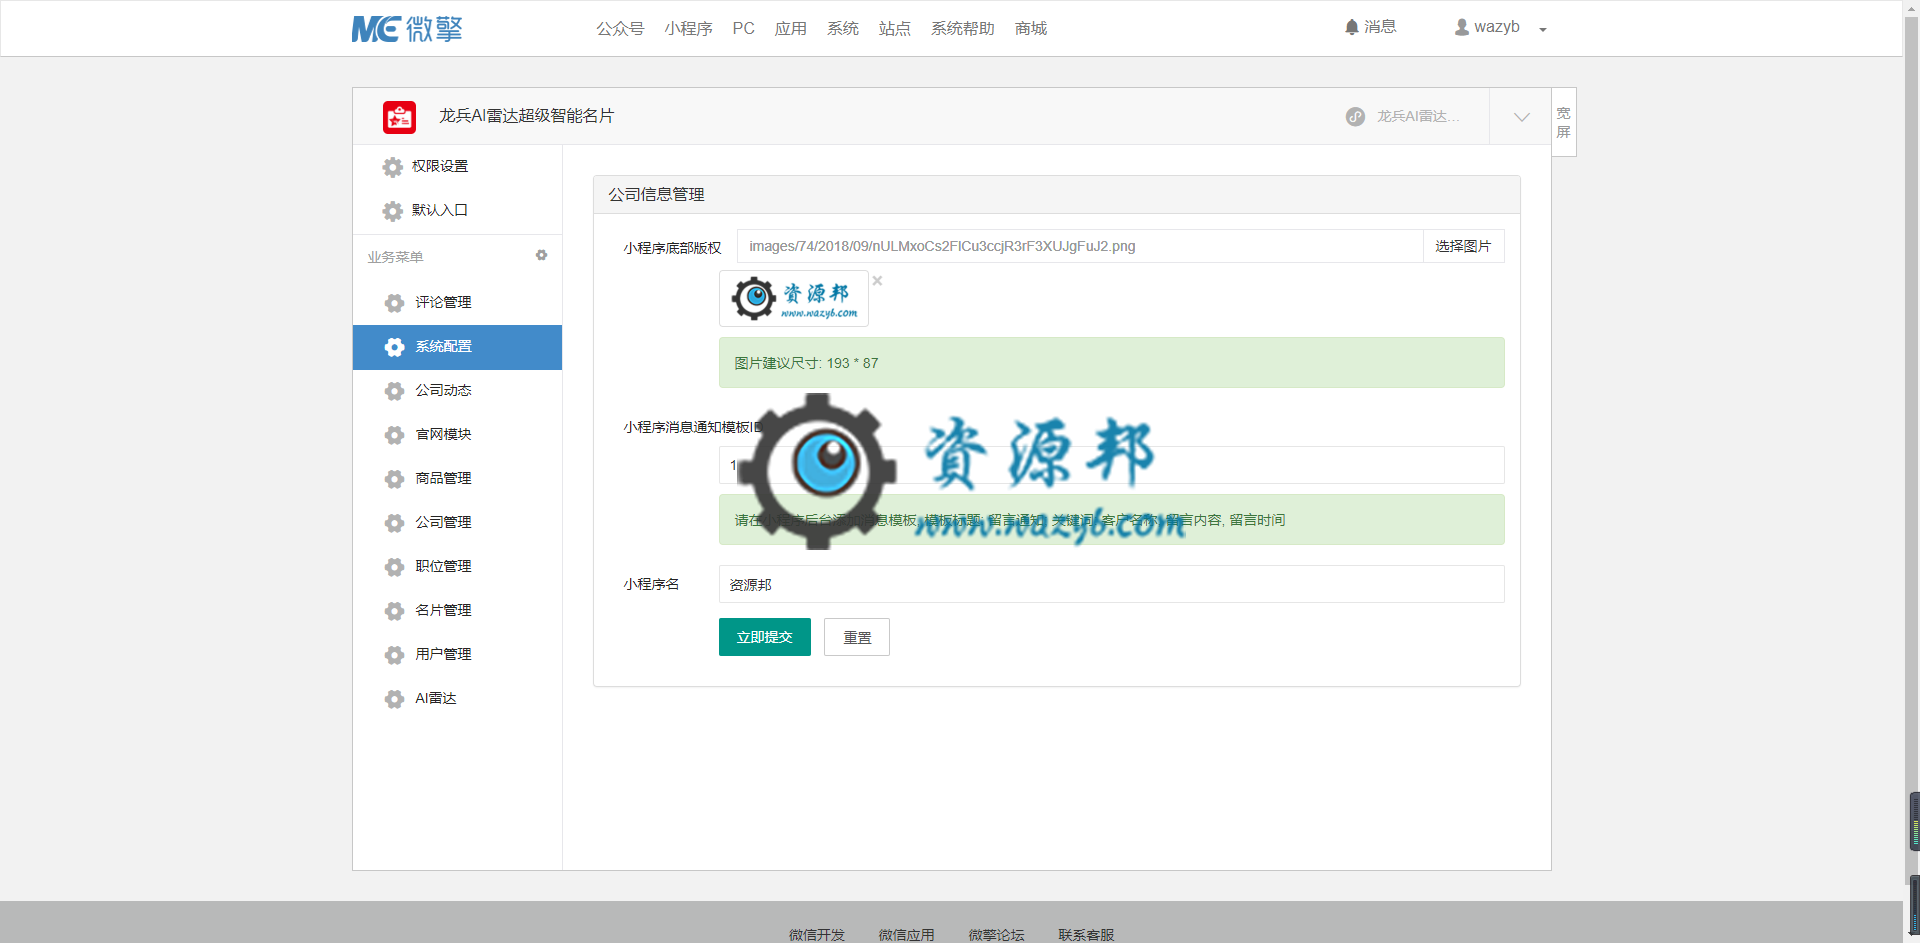Image resolution: width=1920 pixels, height=943 pixels.
Task: Click the 名片管理 gear icon
Action: (x=395, y=611)
